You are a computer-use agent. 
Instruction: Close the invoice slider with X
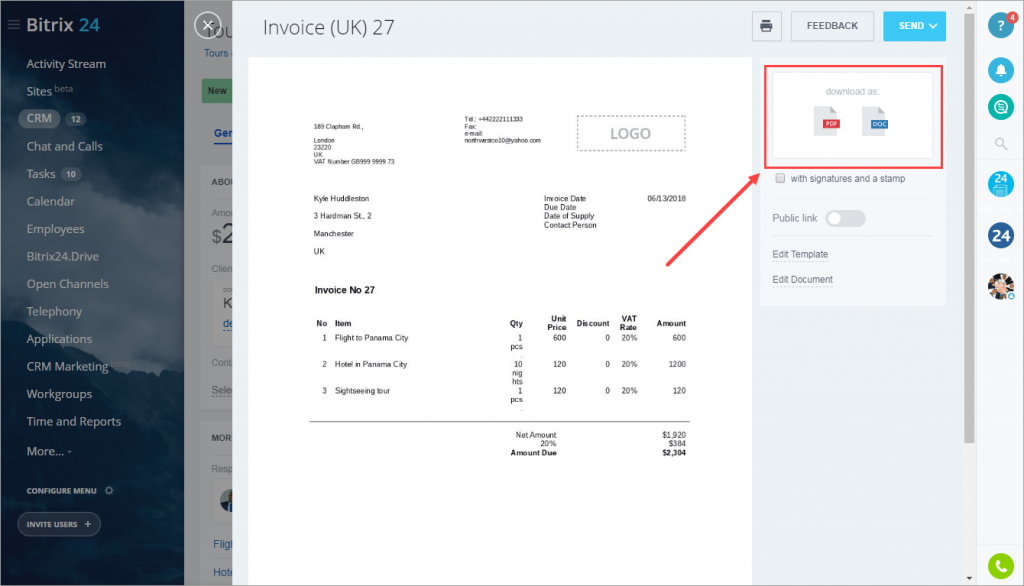point(208,25)
